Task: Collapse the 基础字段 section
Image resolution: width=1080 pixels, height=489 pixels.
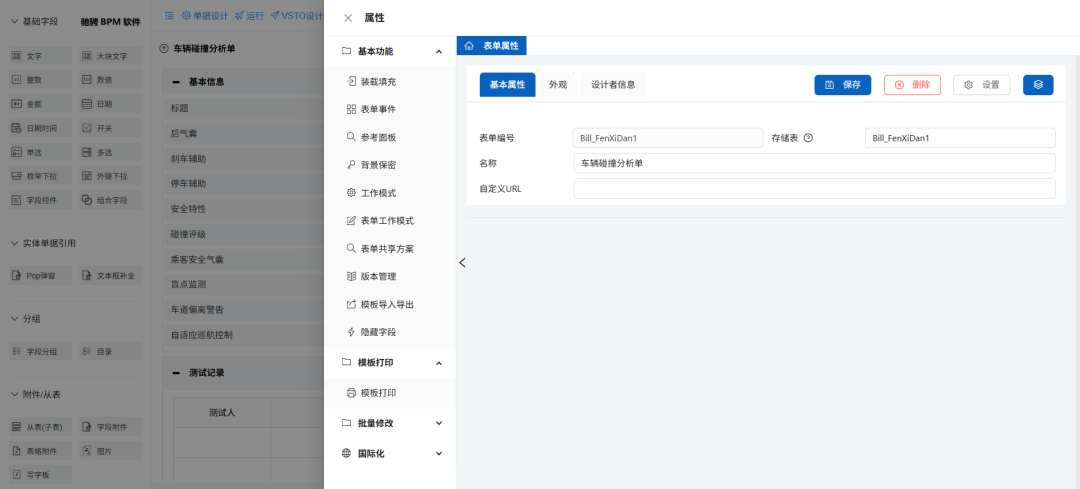Action: point(14,22)
